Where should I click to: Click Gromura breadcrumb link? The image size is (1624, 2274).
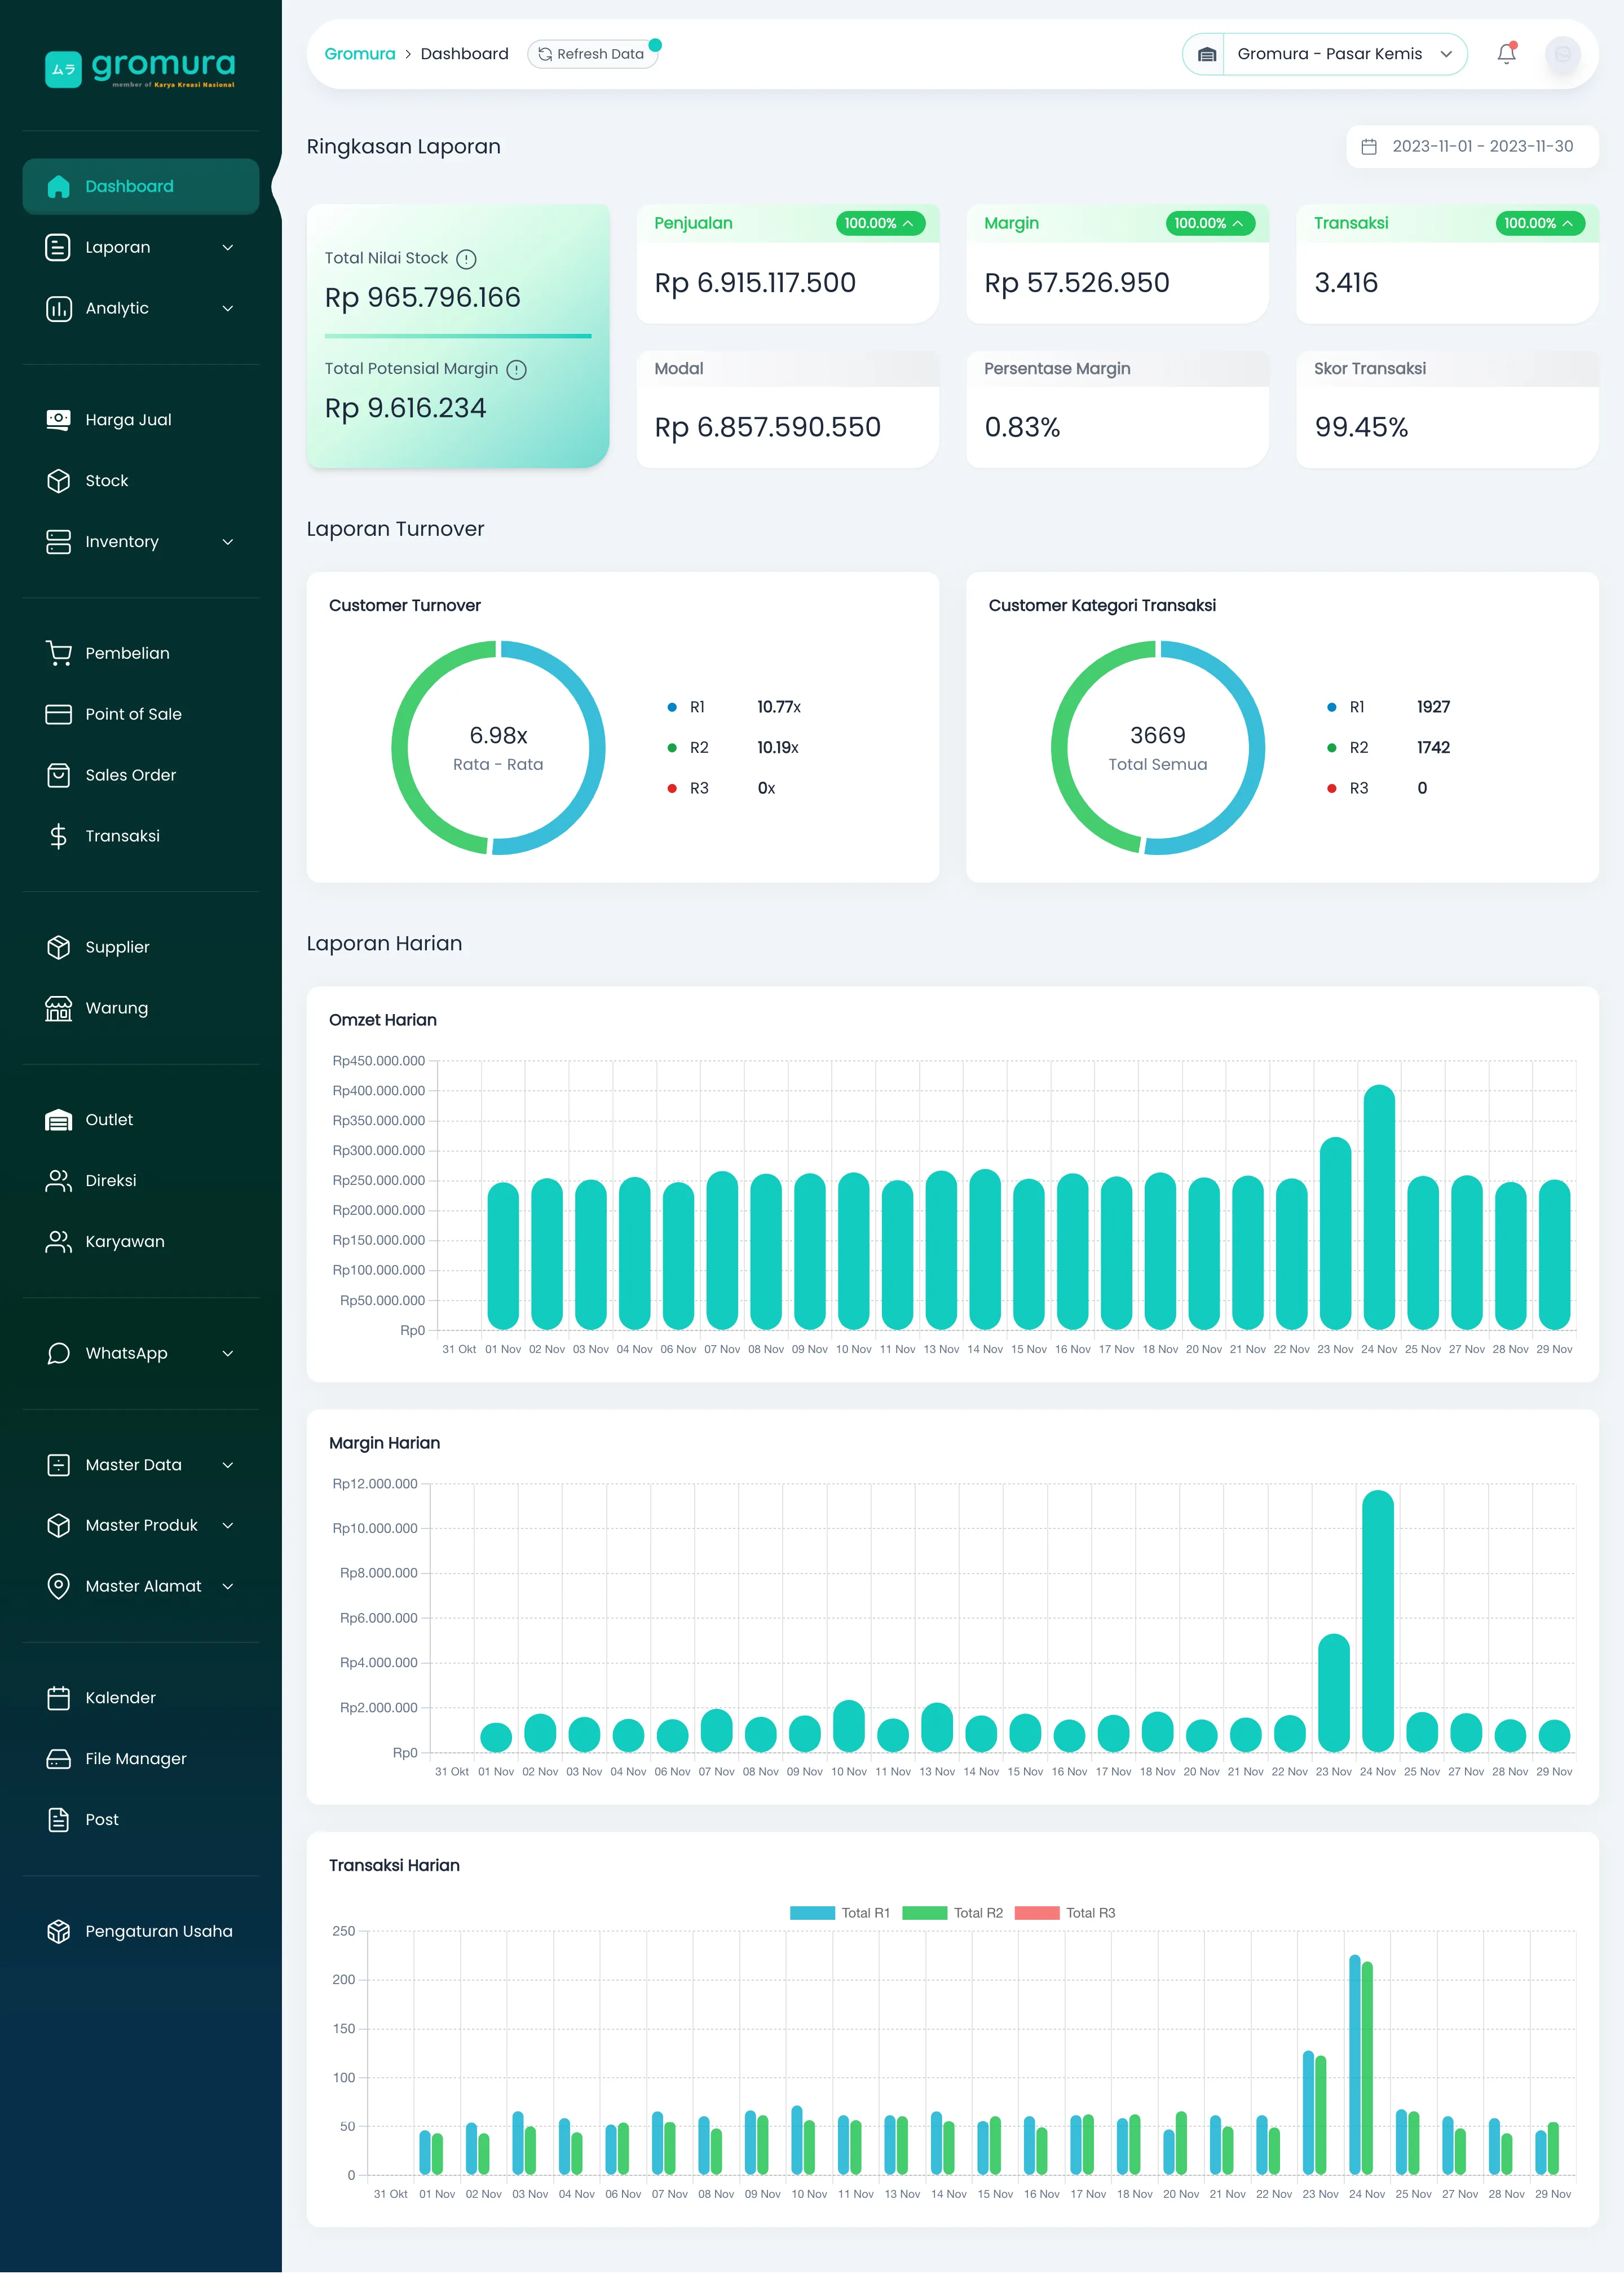tap(360, 54)
